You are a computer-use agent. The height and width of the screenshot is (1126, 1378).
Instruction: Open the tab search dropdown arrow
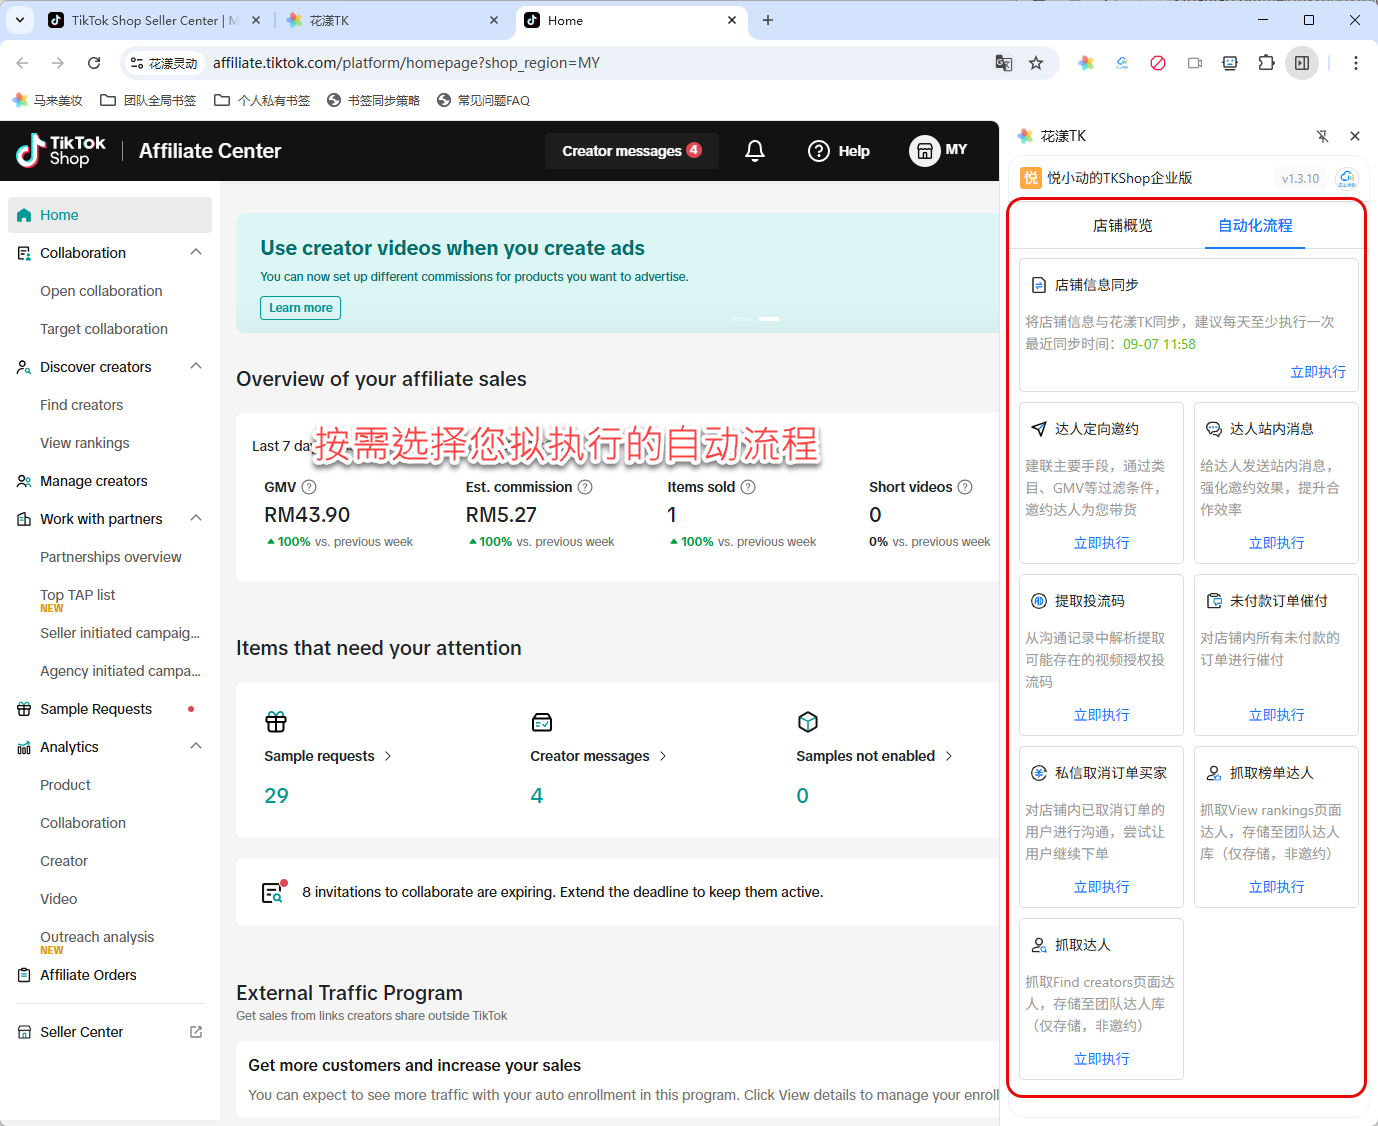coord(20,20)
